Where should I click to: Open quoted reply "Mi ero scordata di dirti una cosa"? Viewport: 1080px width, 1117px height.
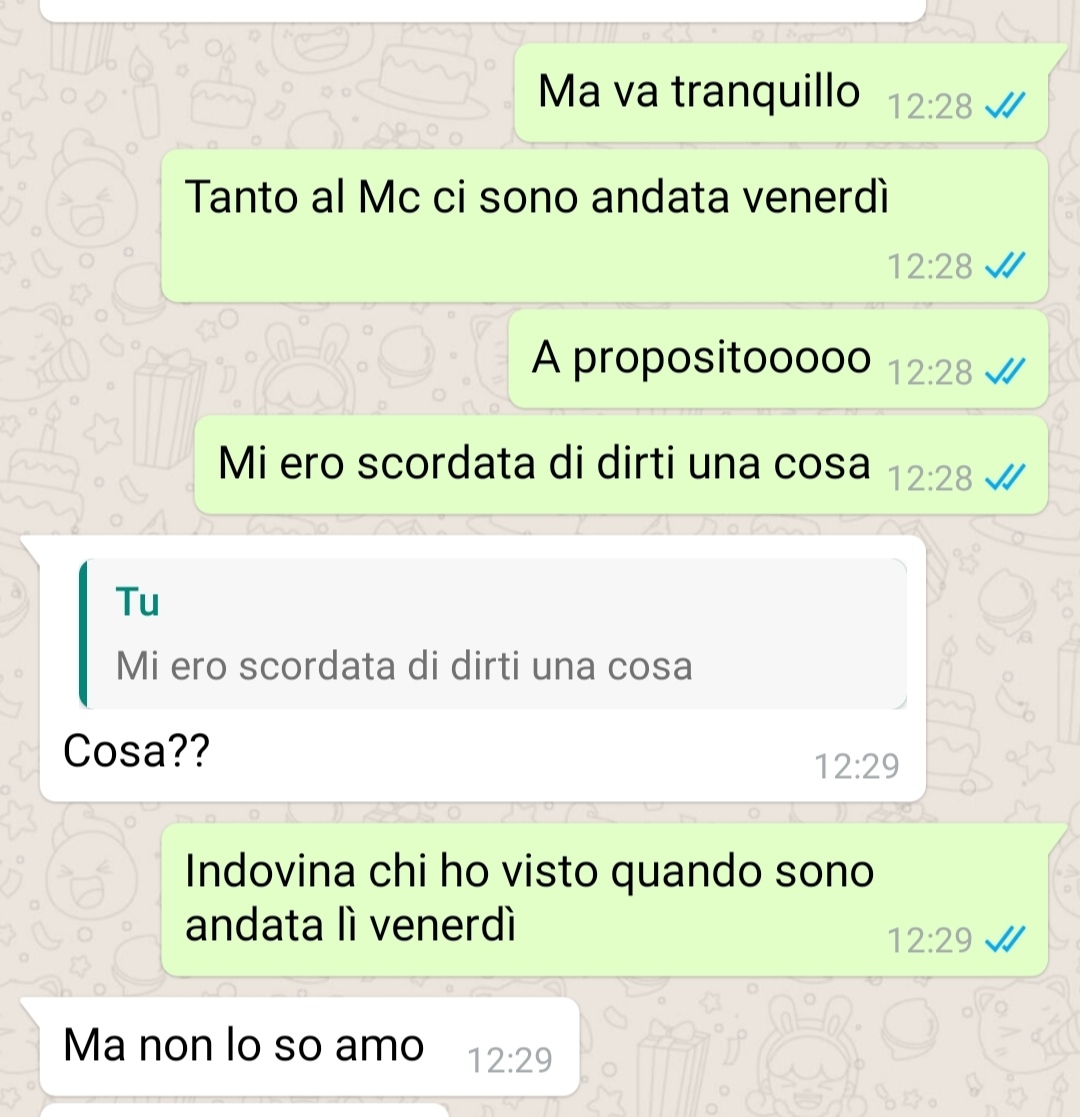(493, 634)
